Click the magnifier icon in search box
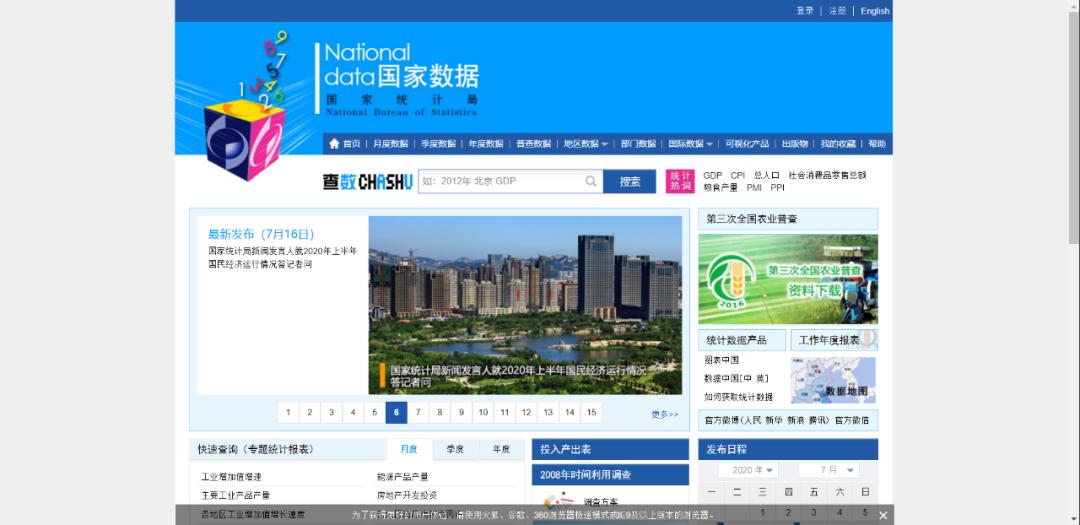 591,181
